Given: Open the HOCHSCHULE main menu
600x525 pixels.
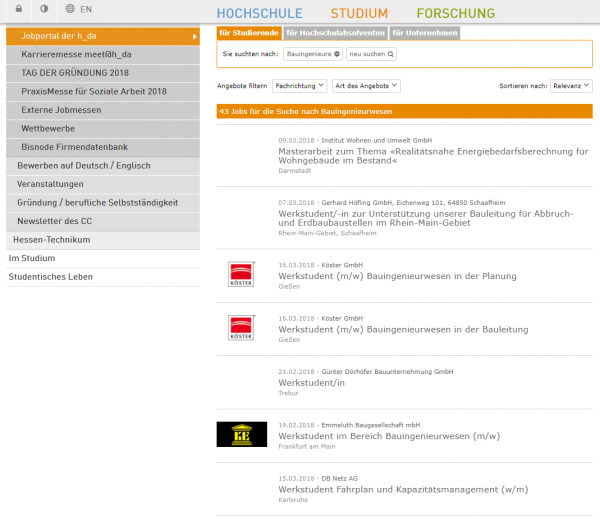Looking at the screenshot, I should (x=259, y=13).
